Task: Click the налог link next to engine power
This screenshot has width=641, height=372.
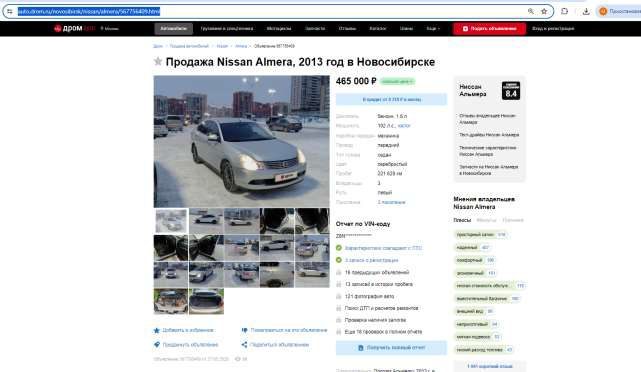Action: coord(404,126)
